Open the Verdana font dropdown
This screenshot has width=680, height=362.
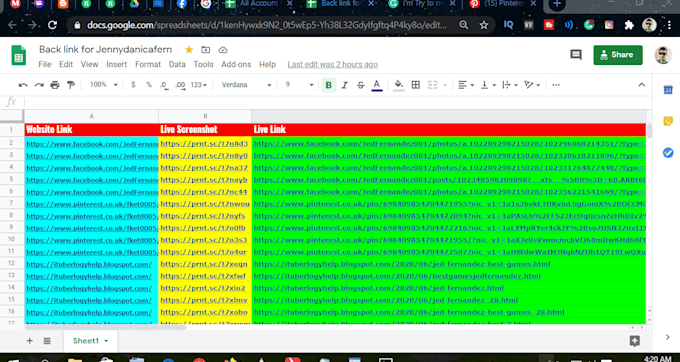[246, 85]
